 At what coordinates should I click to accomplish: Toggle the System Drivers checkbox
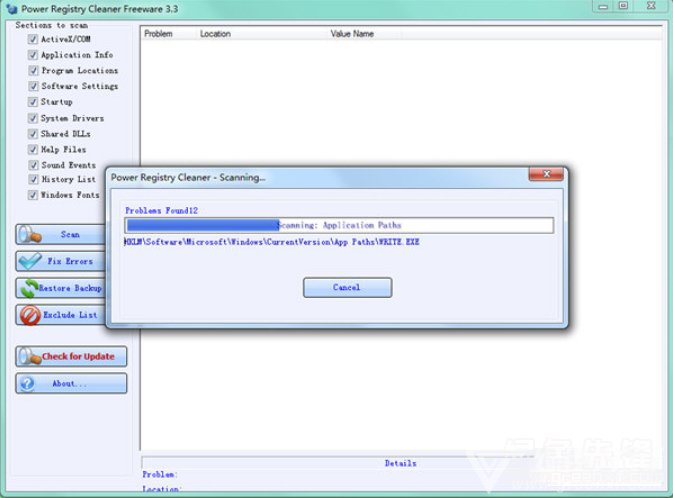tap(33, 118)
